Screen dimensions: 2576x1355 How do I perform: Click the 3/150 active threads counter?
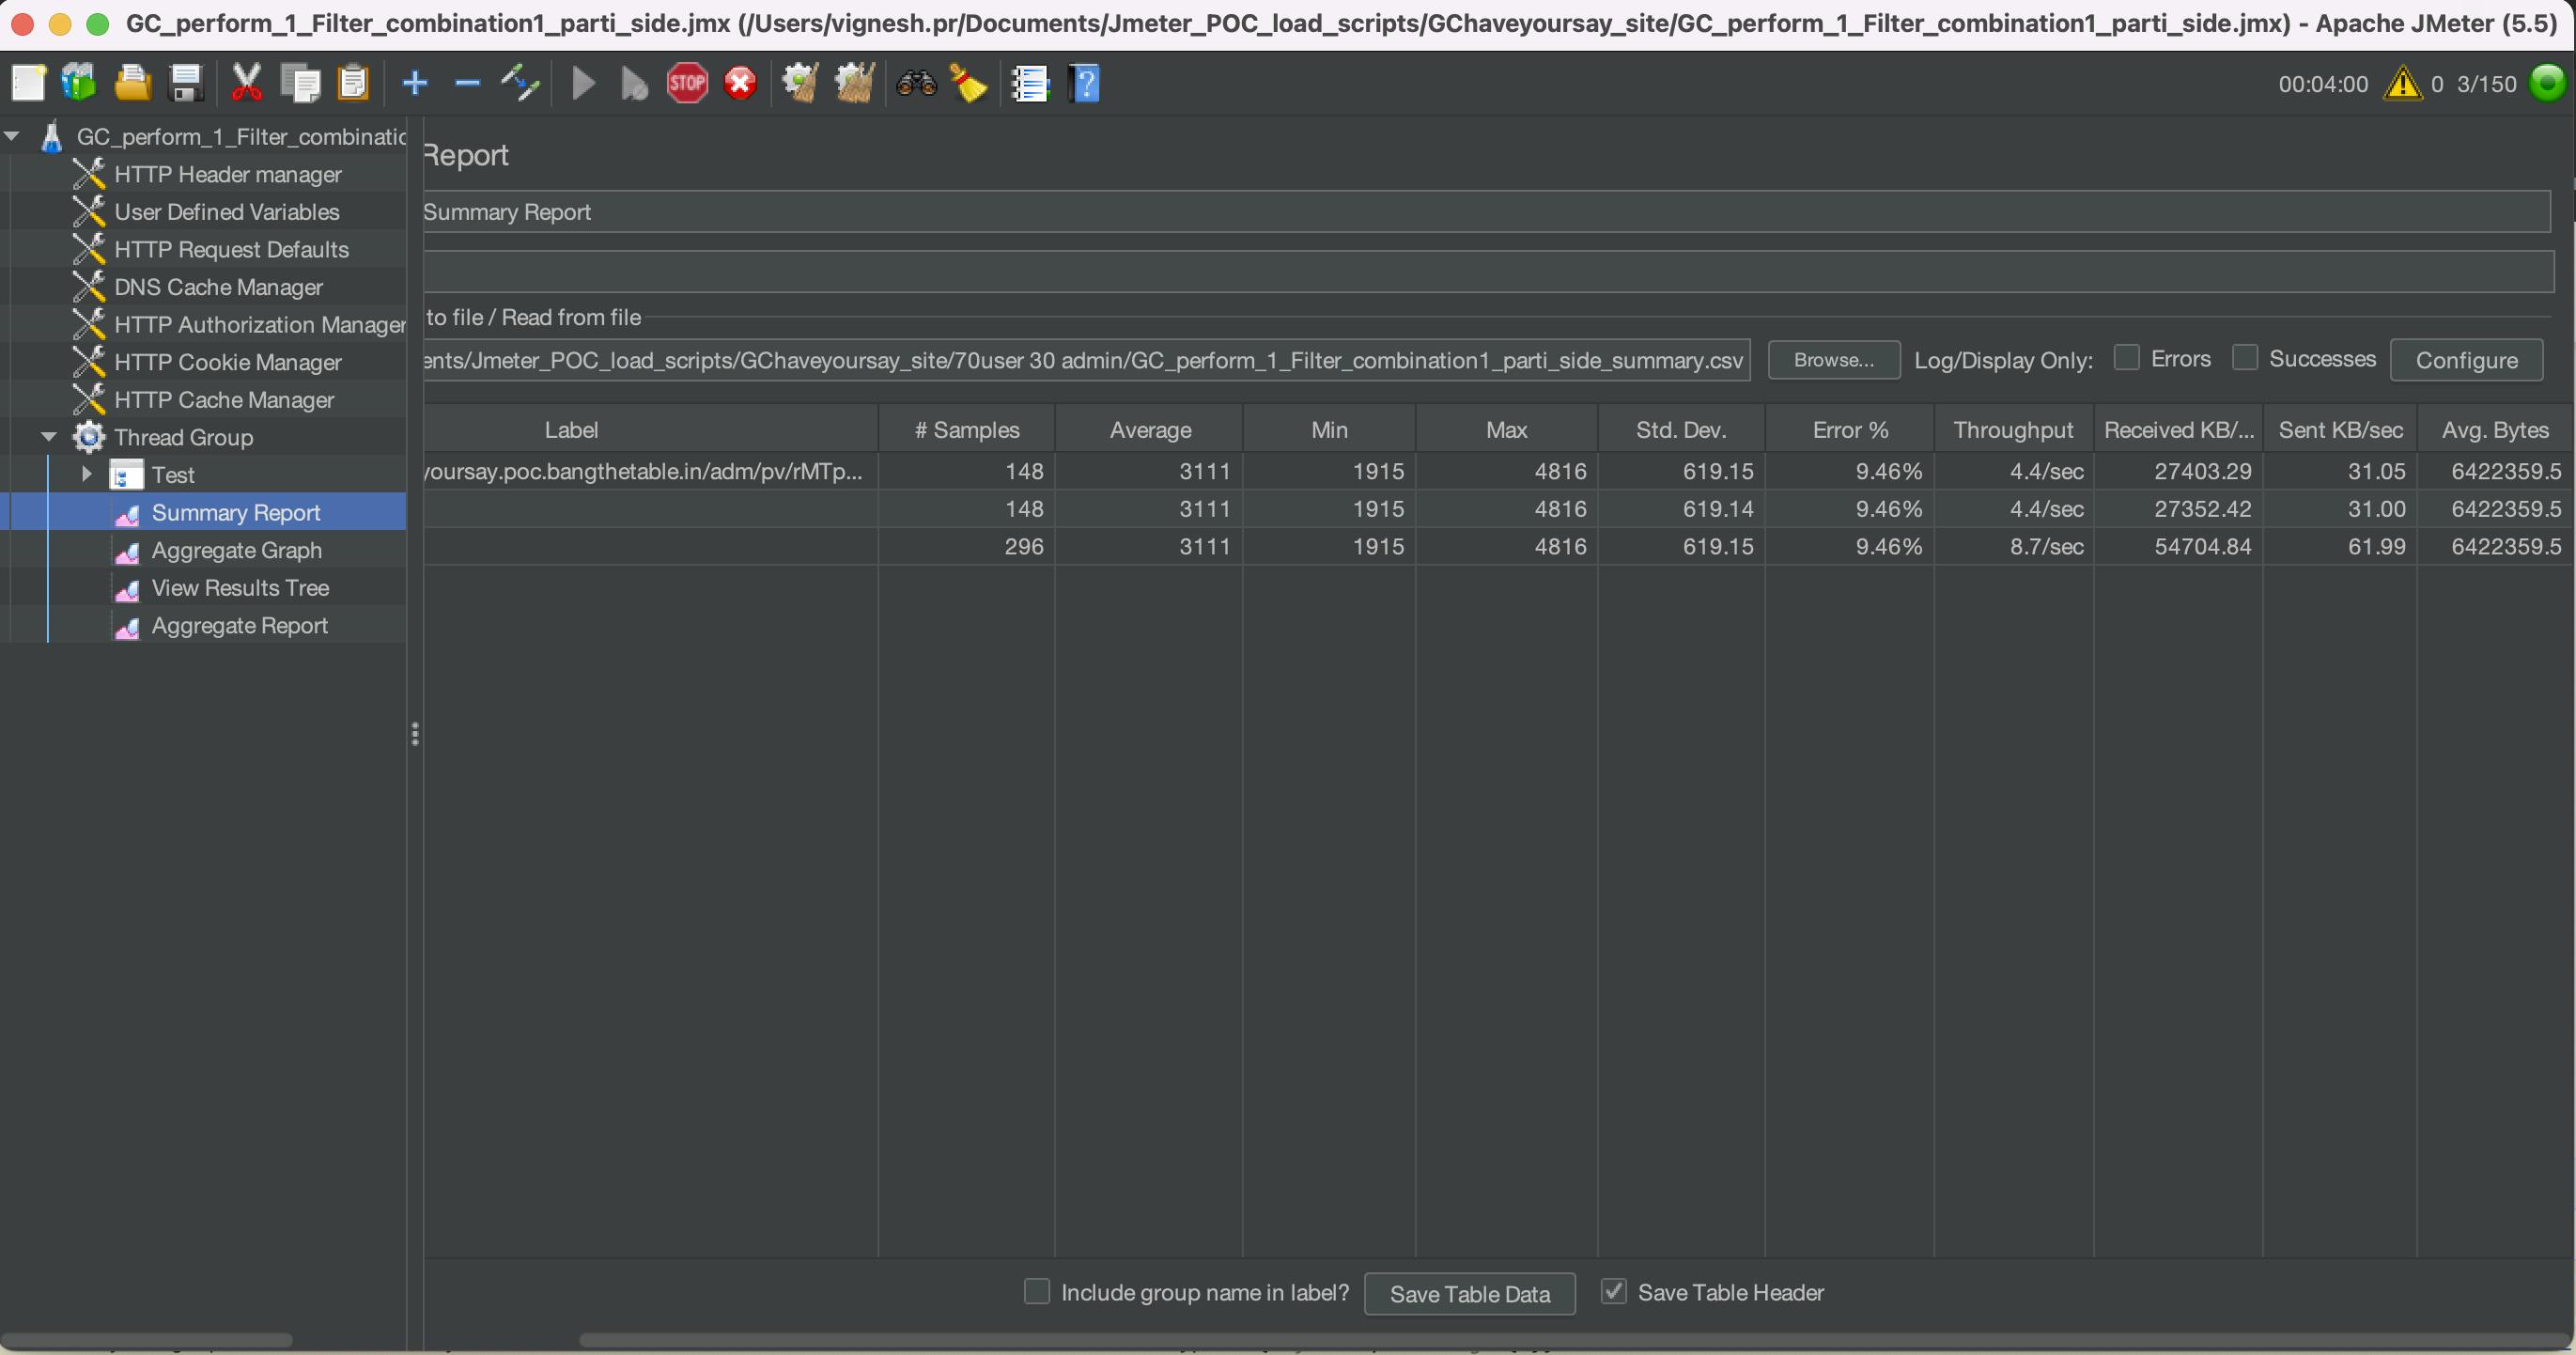pos(2486,84)
